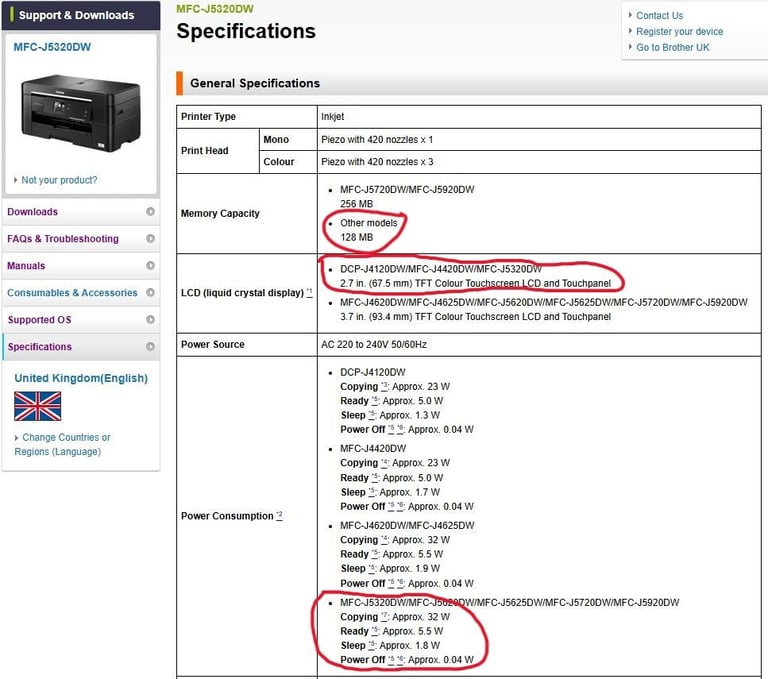Click the Specifications page heading

tap(246, 31)
